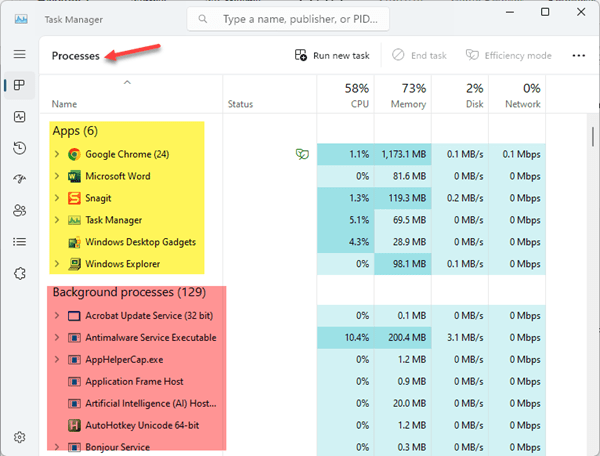Click the vertical scrollbar thumb
The width and height of the screenshot is (600, 456).
[x=593, y=137]
